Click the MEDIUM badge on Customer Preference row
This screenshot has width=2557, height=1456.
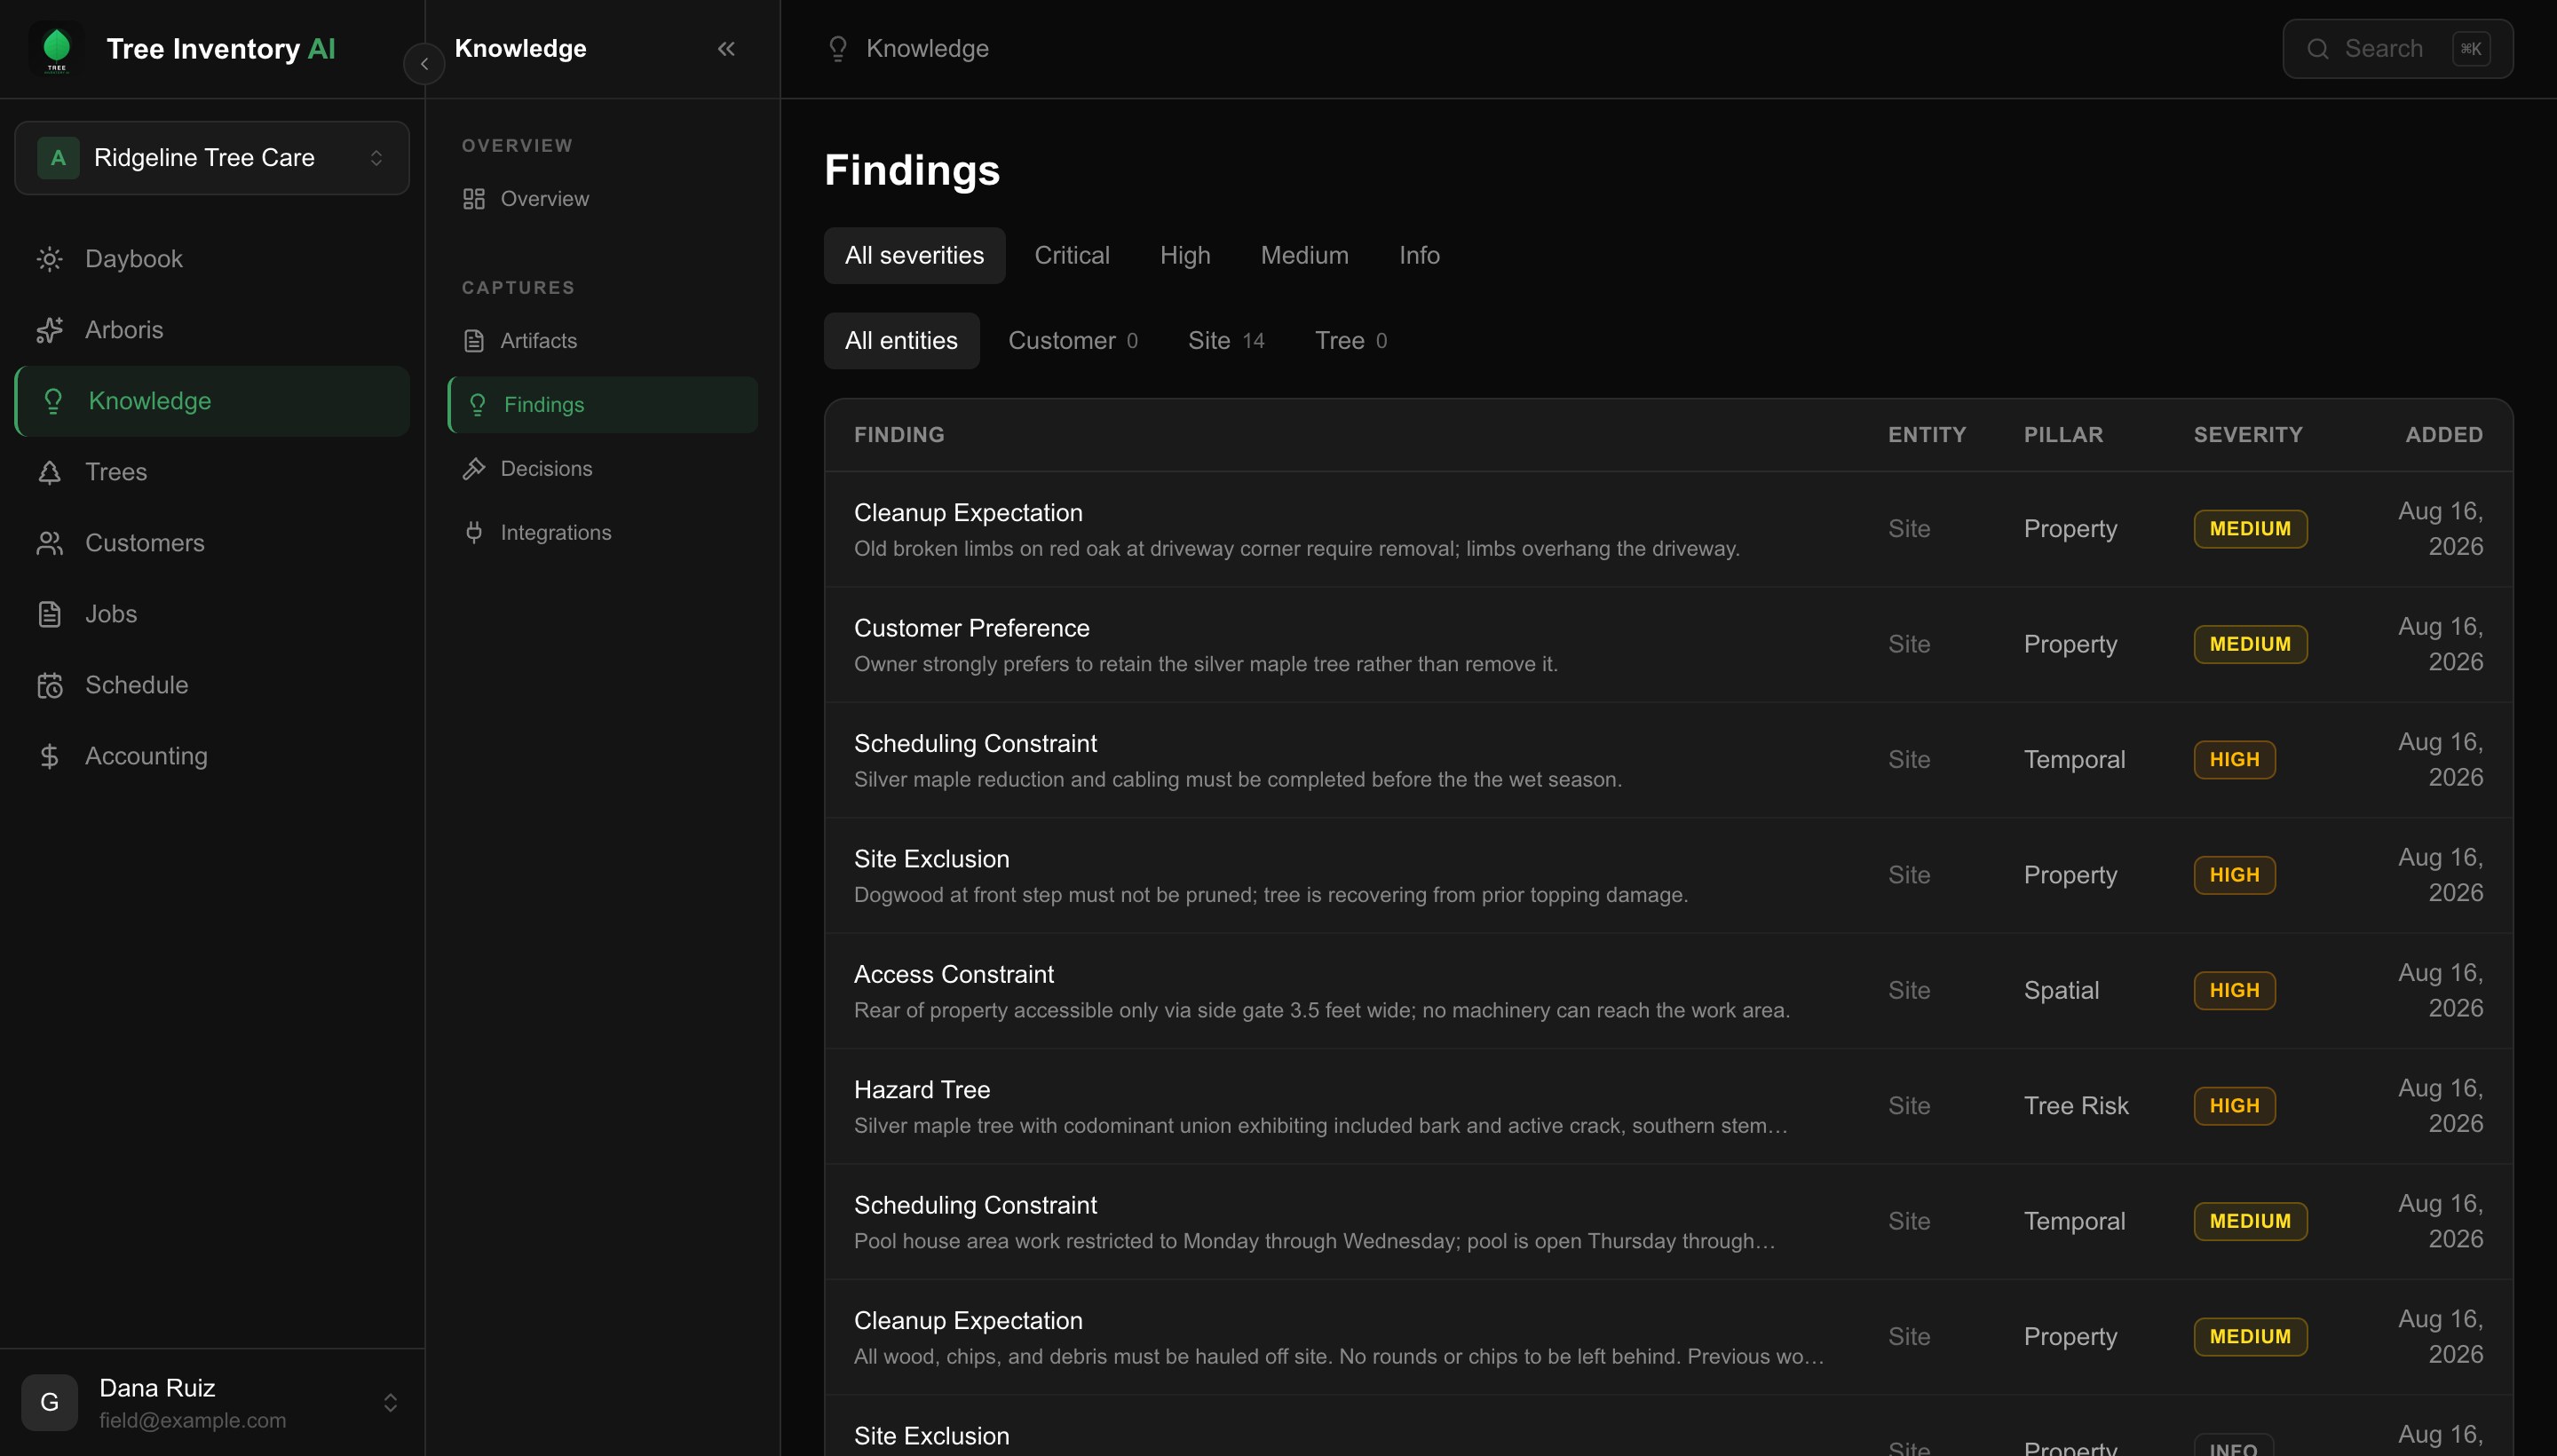pos(2250,645)
